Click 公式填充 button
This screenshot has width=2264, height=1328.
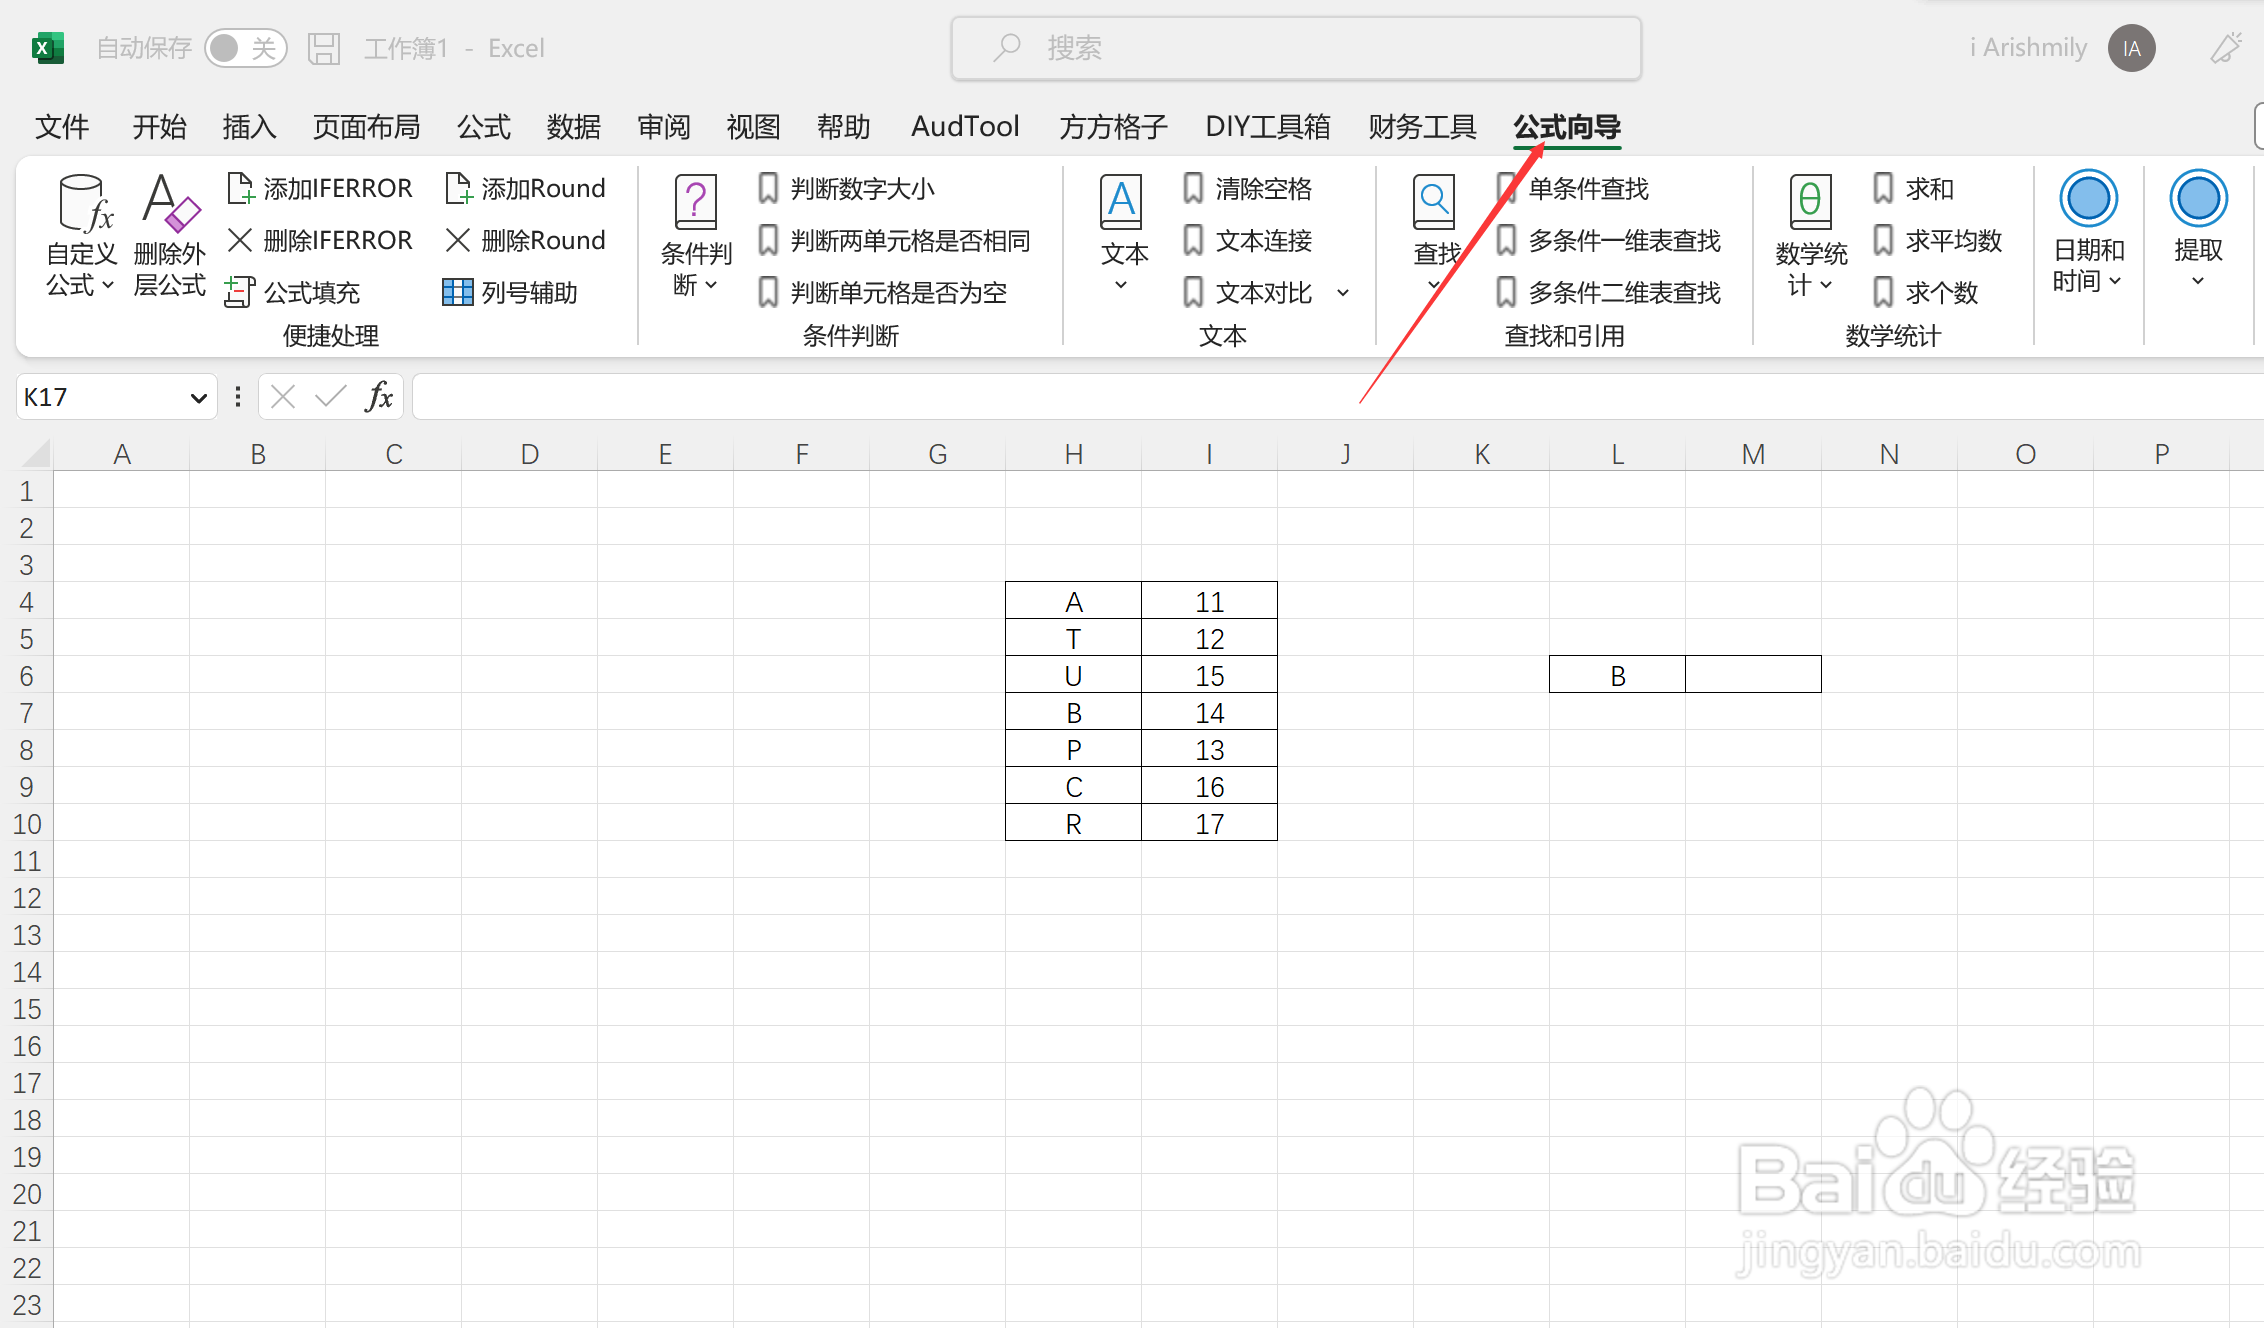click(x=292, y=292)
